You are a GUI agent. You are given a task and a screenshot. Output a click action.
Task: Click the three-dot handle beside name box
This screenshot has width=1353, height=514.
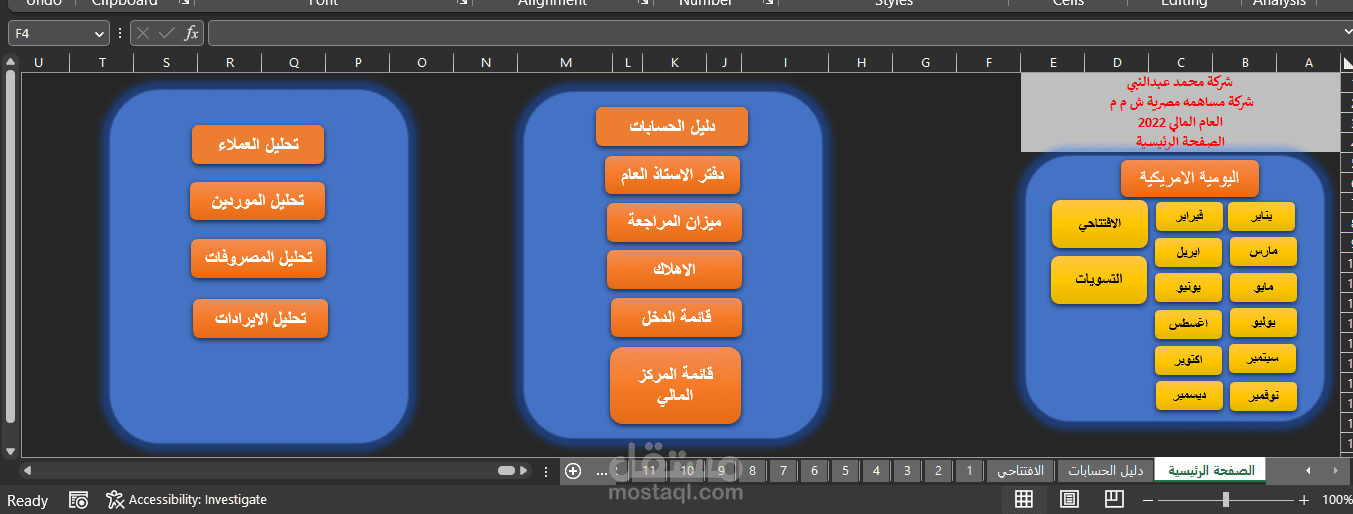pyautogui.click(x=120, y=33)
